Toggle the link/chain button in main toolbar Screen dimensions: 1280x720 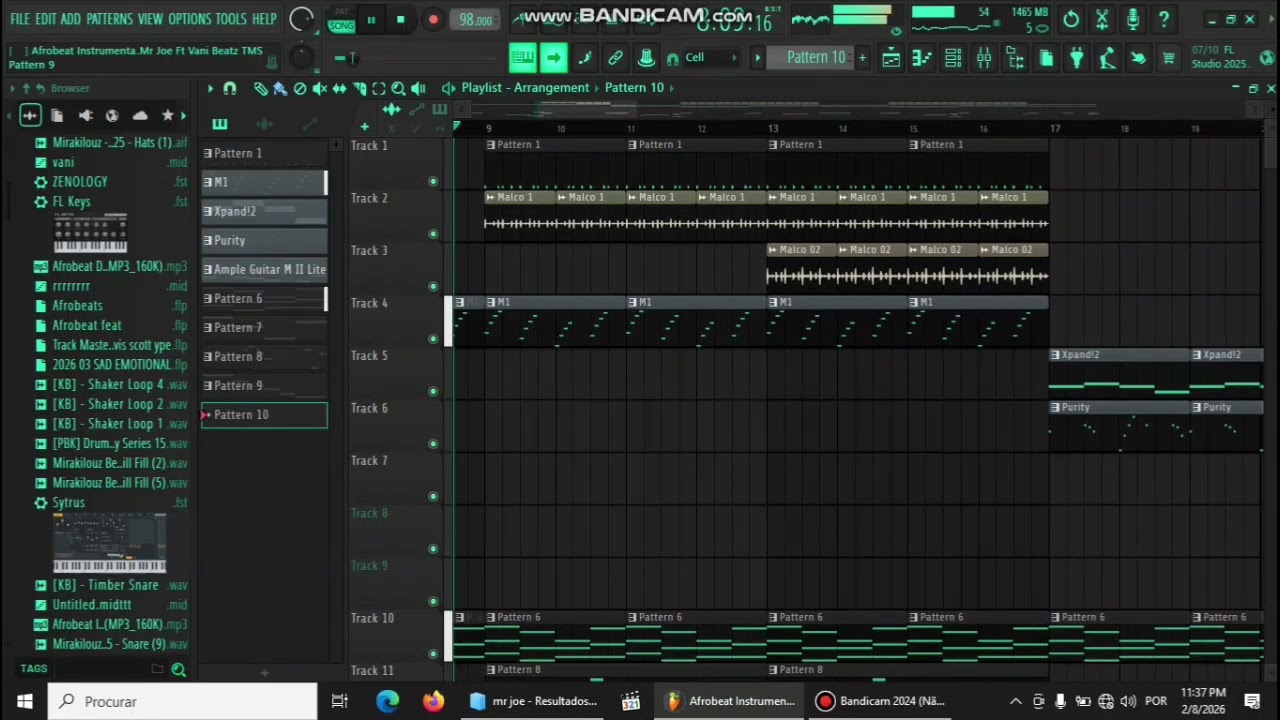point(615,58)
